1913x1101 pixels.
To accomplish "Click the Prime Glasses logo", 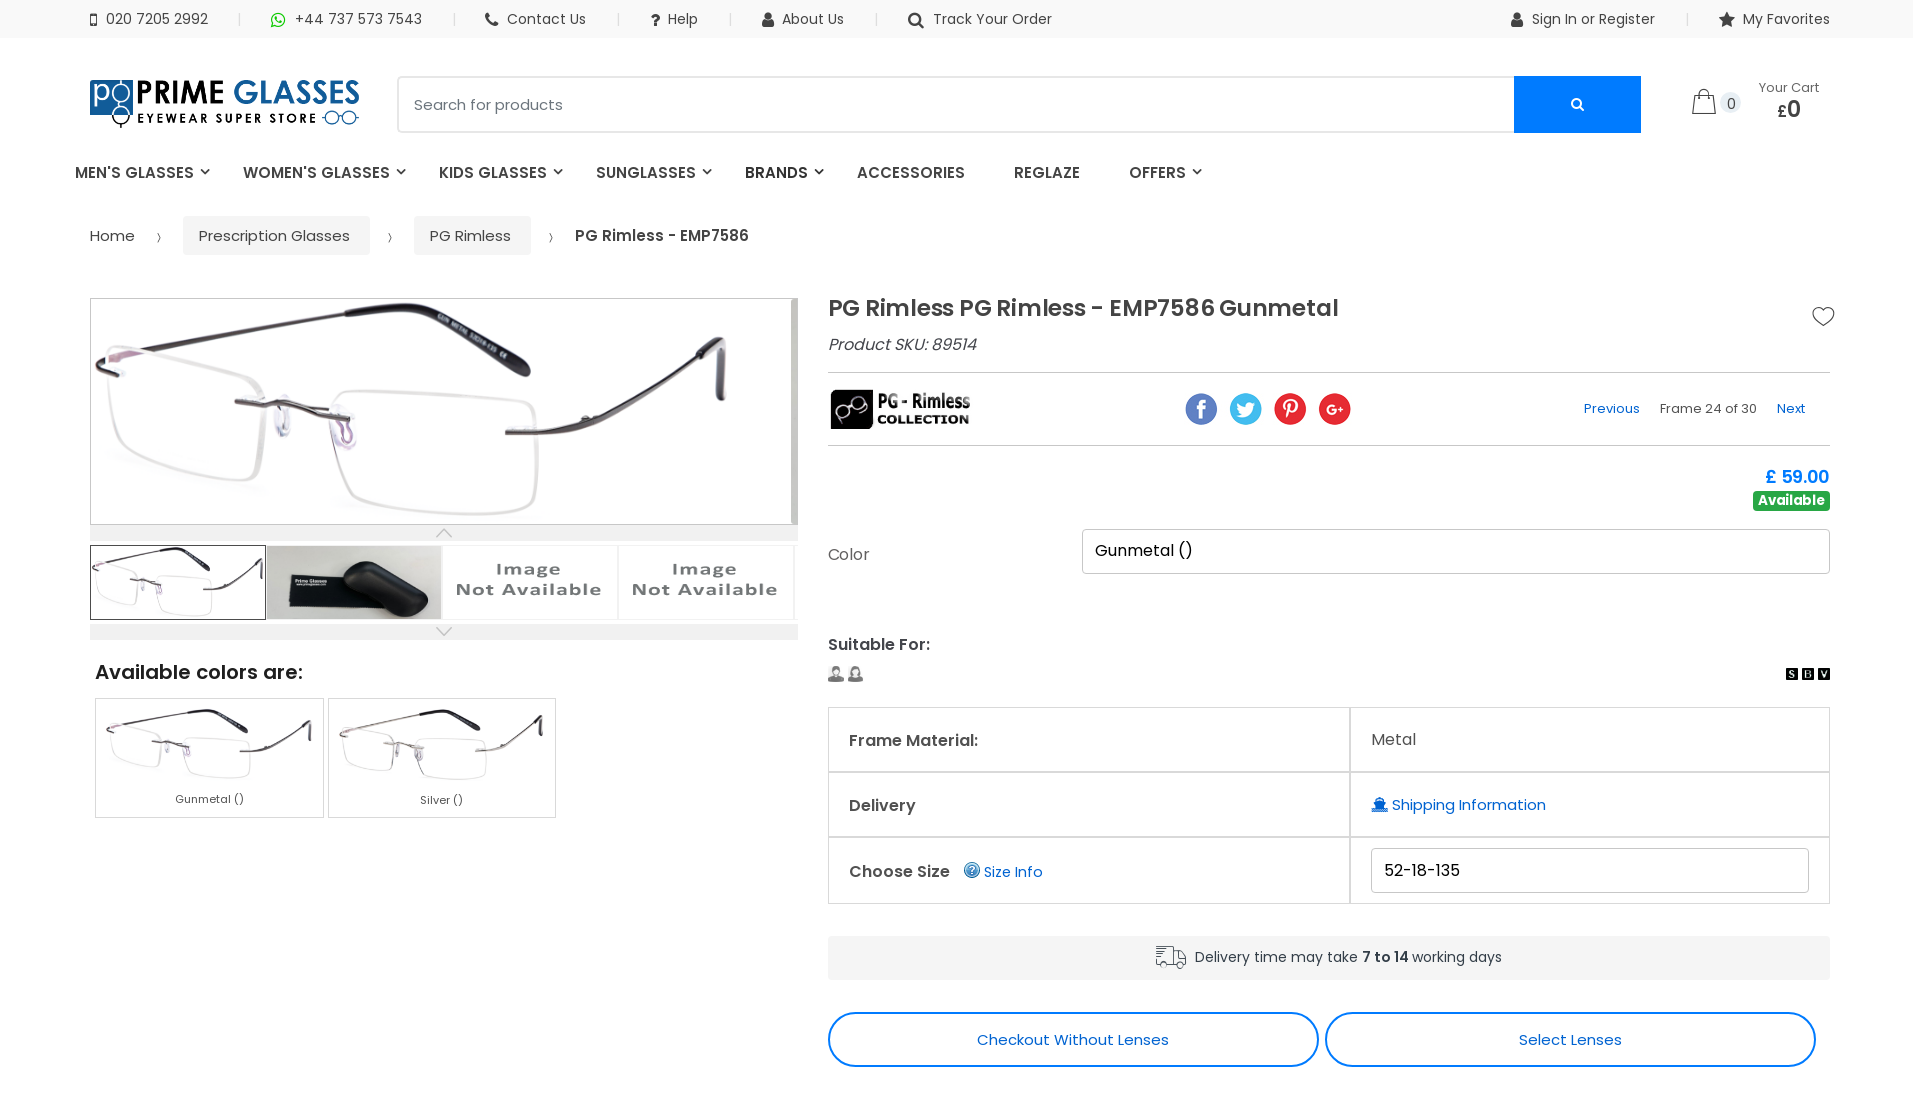I will pos(224,103).
